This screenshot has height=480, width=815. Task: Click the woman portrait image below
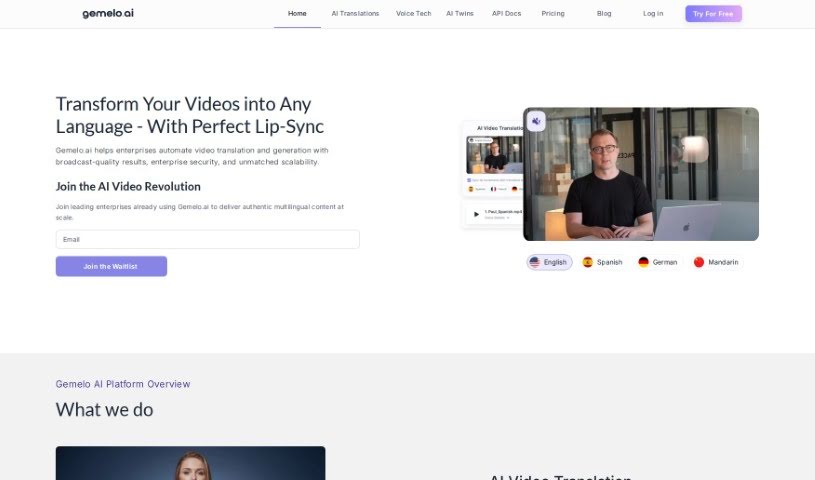[190, 463]
